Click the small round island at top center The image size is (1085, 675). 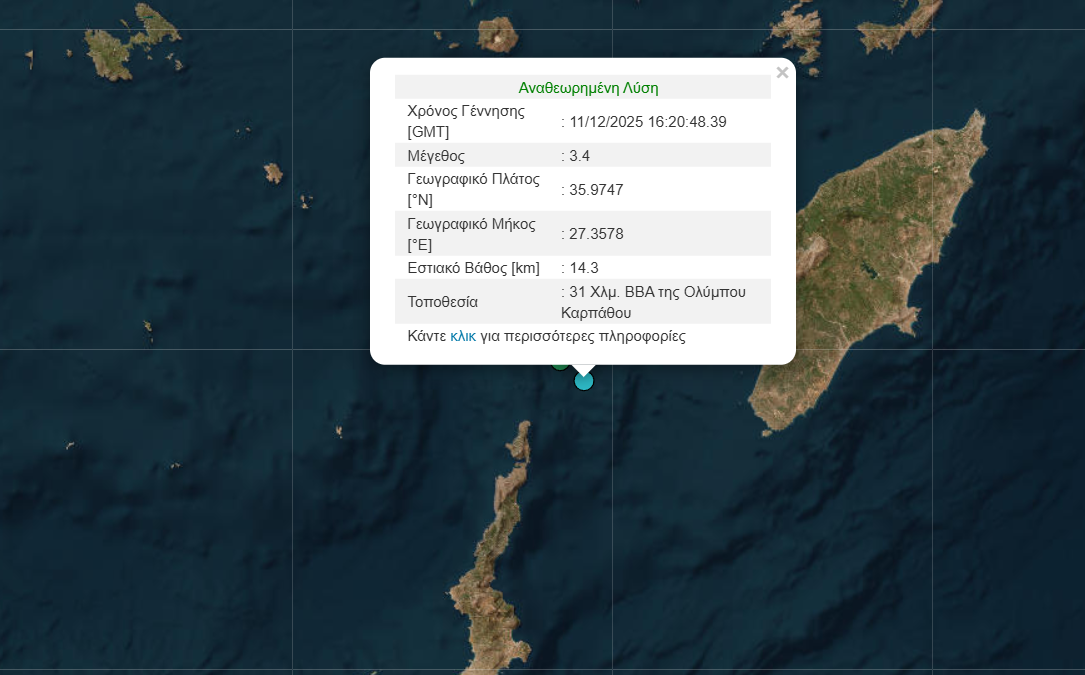[495, 38]
